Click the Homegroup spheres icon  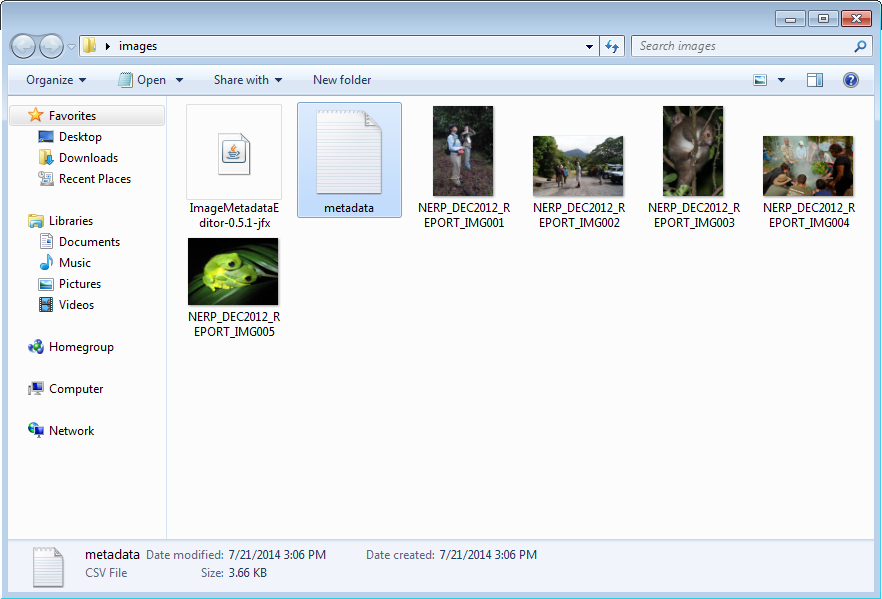pyautogui.click(x=35, y=346)
